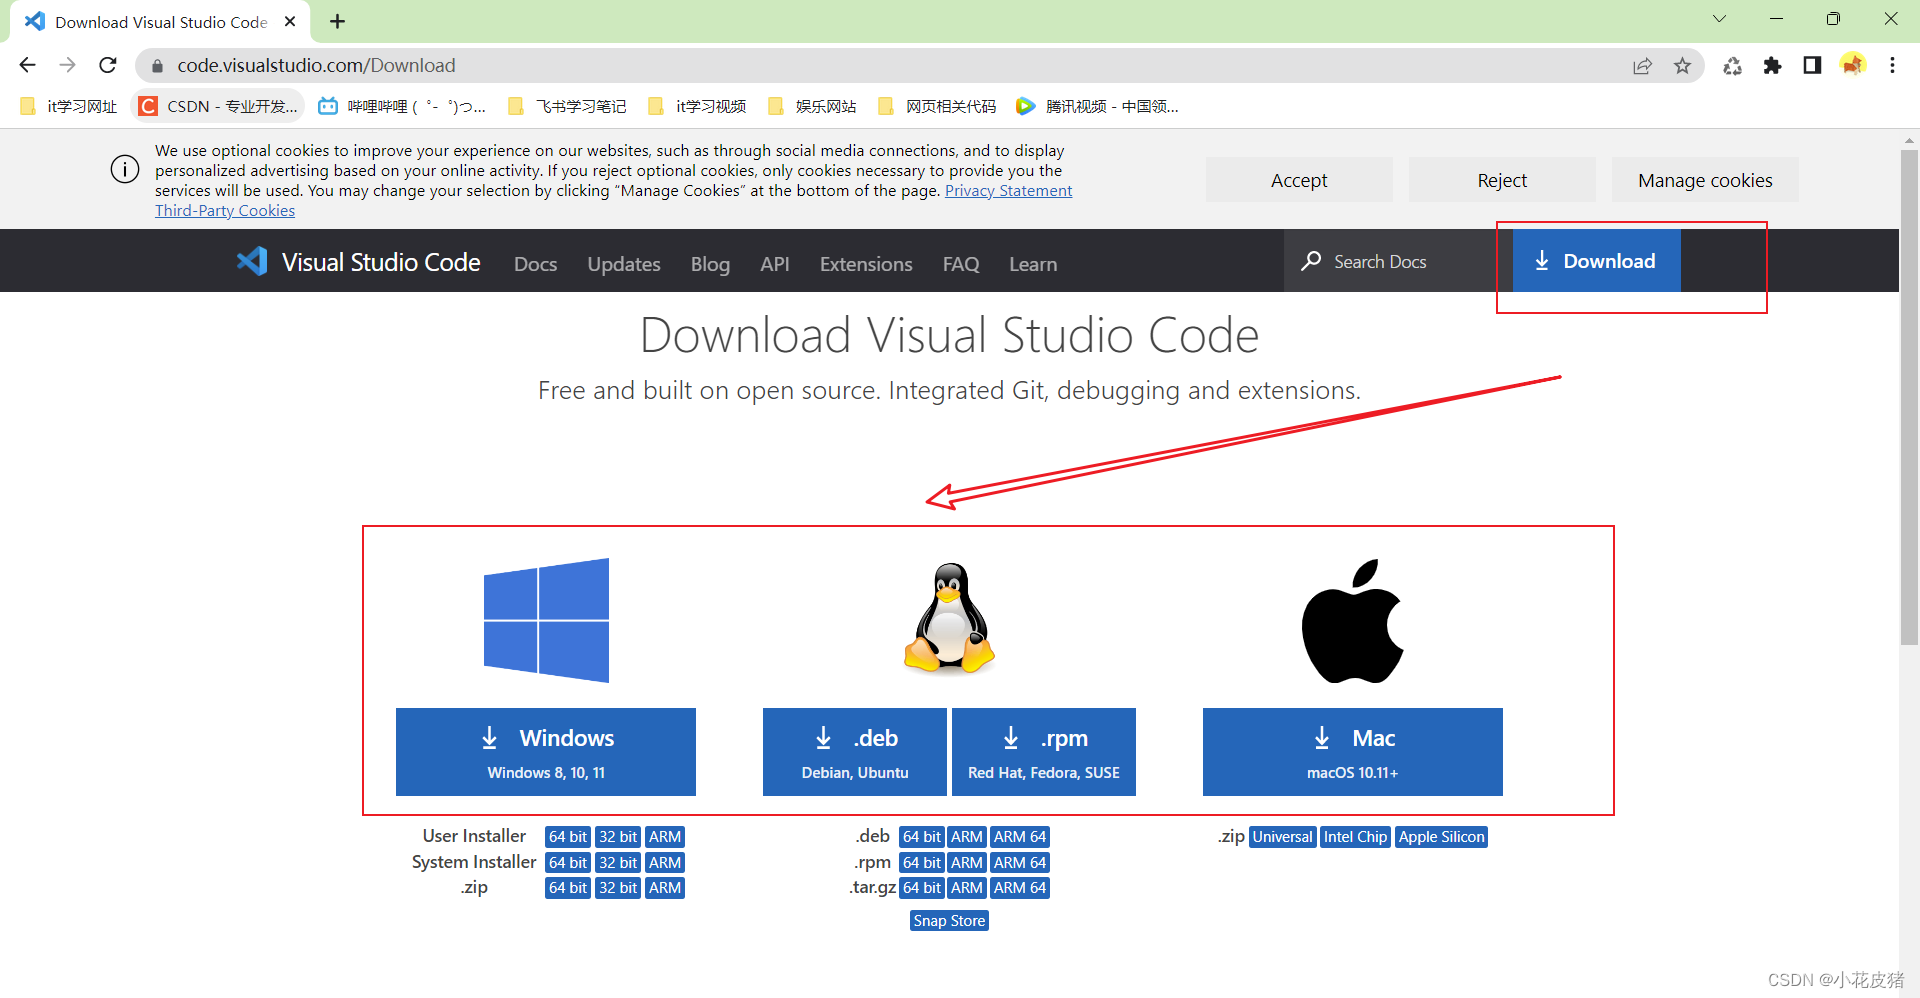Download the .rpm package for Red Hat

(1044, 752)
